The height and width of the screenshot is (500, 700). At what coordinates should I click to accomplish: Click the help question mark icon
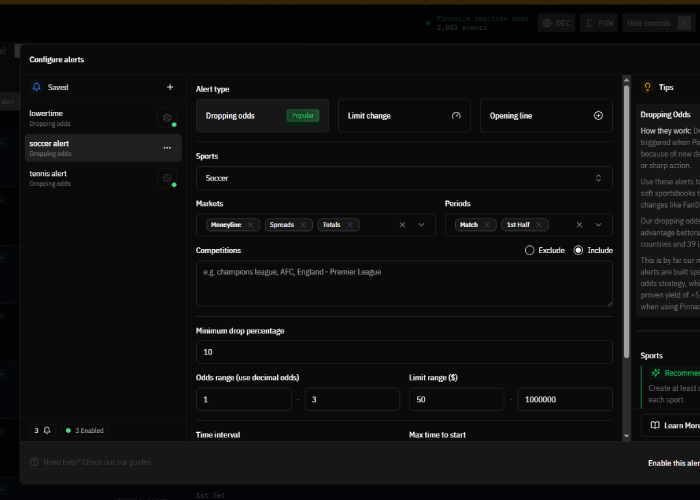click(34, 462)
